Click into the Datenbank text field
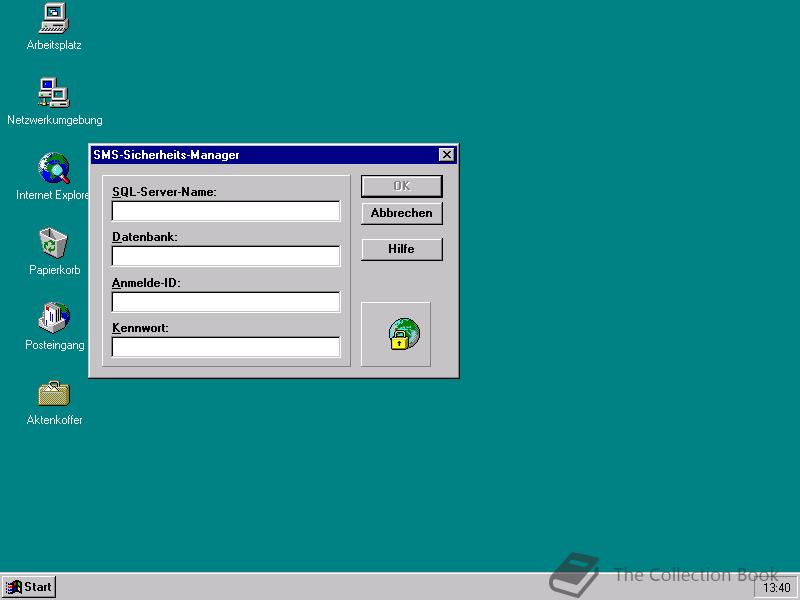This screenshot has width=800, height=600. click(x=226, y=256)
